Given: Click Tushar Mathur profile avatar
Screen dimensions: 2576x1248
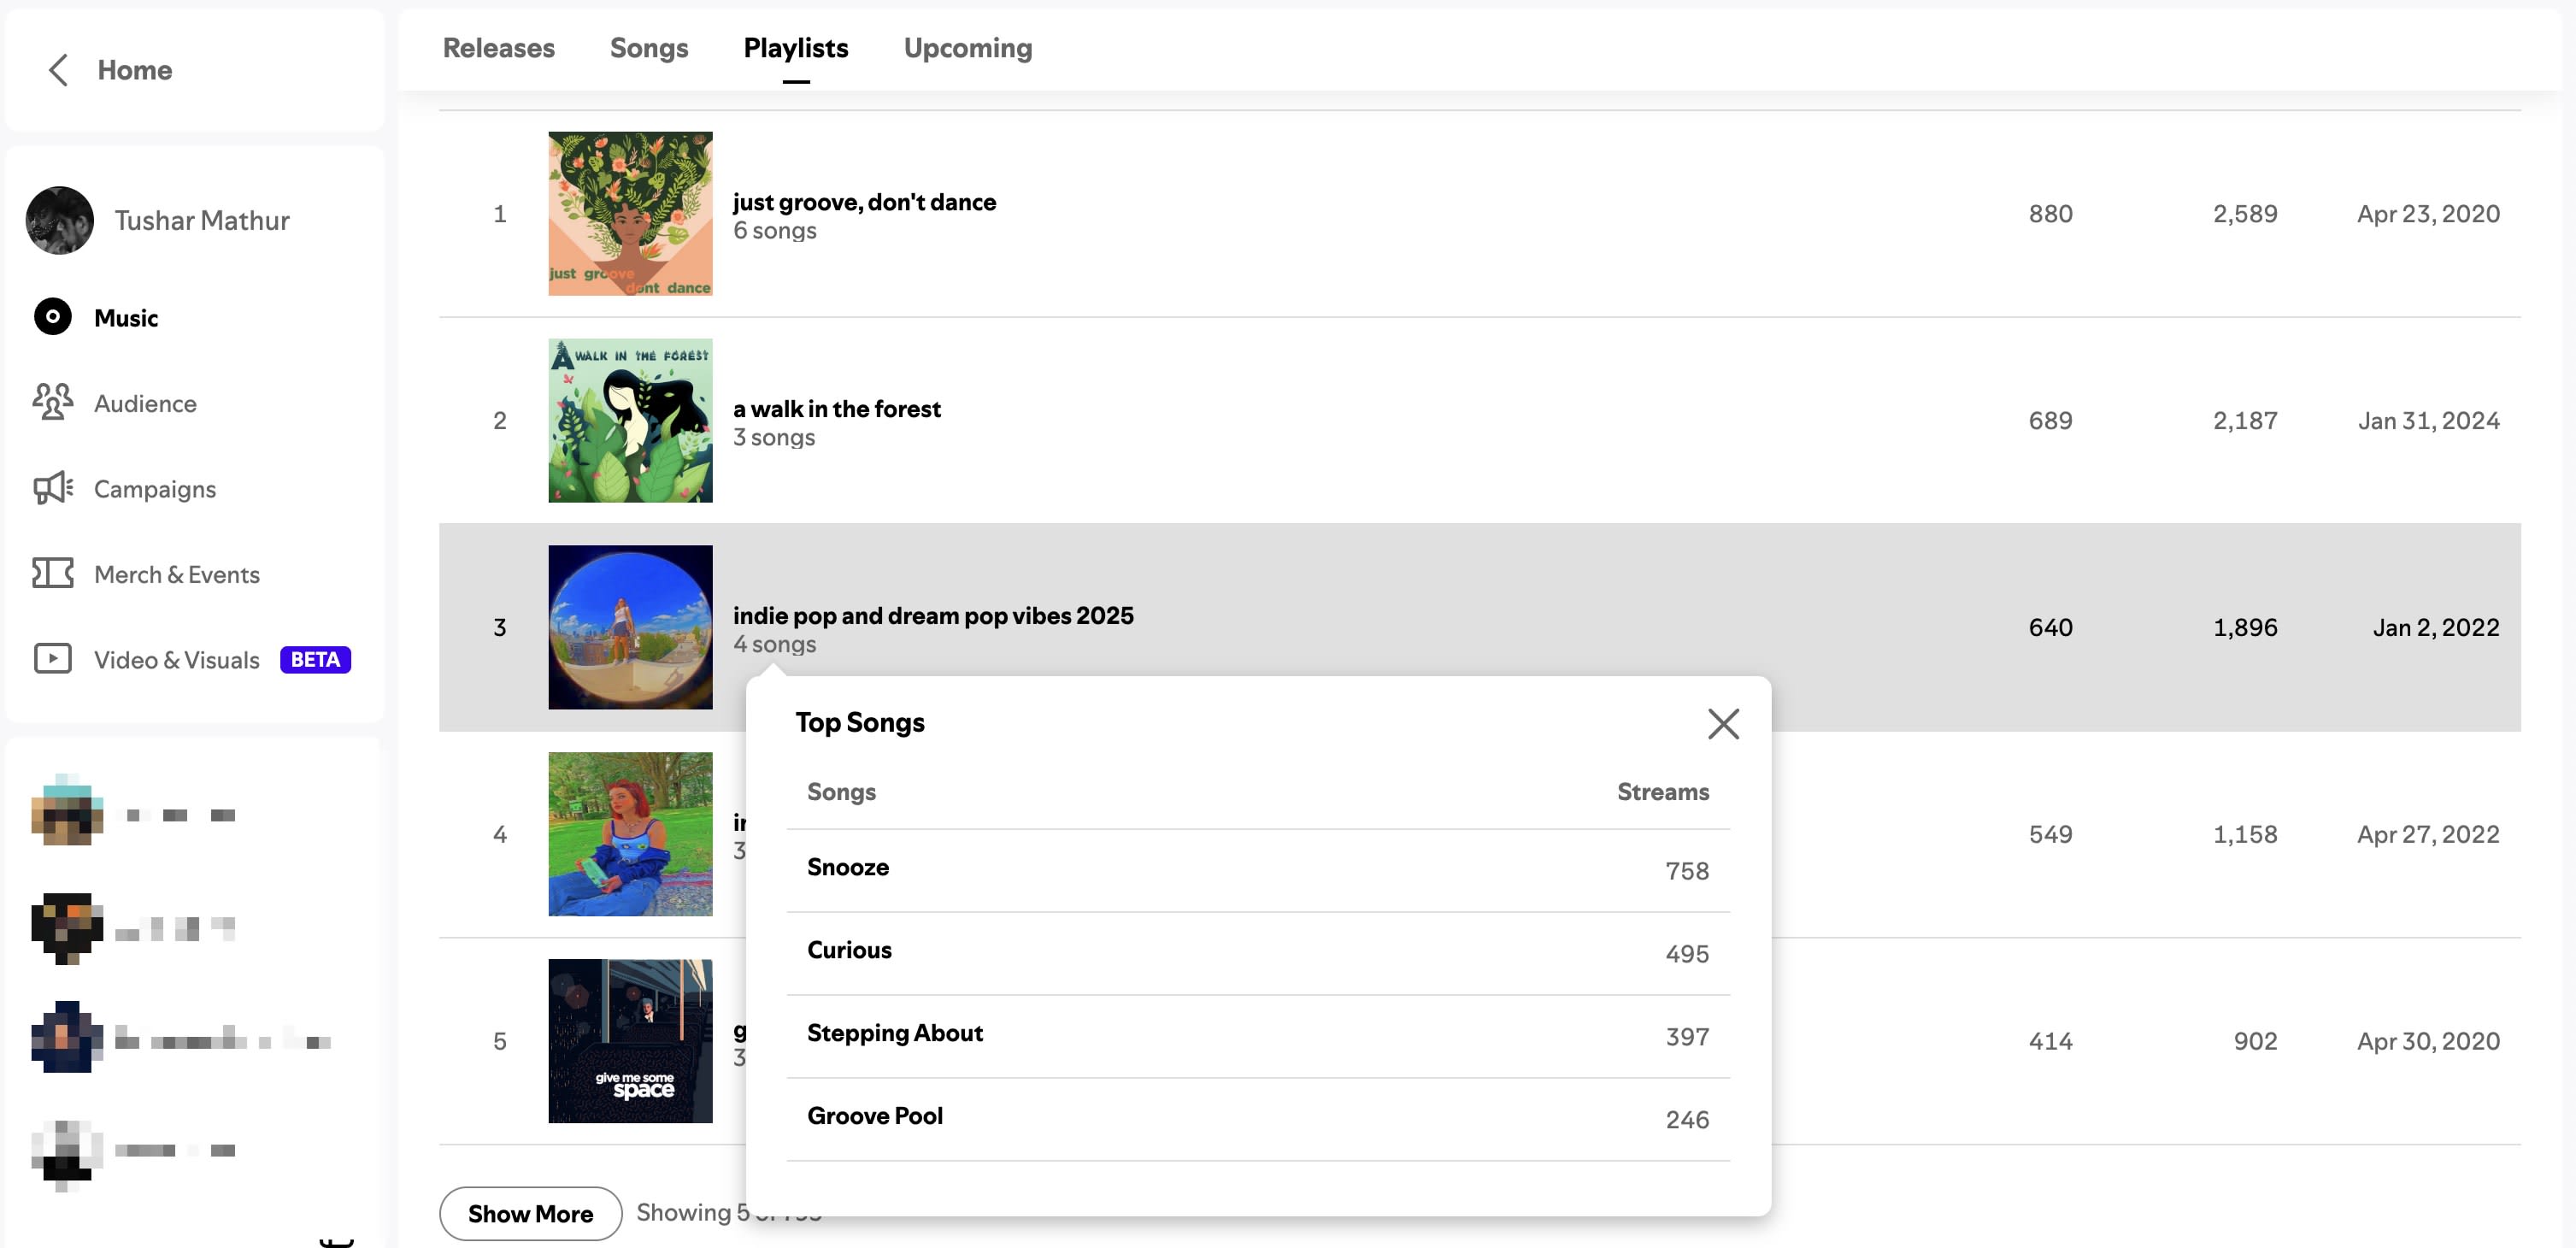Looking at the screenshot, I should point(60,220).
